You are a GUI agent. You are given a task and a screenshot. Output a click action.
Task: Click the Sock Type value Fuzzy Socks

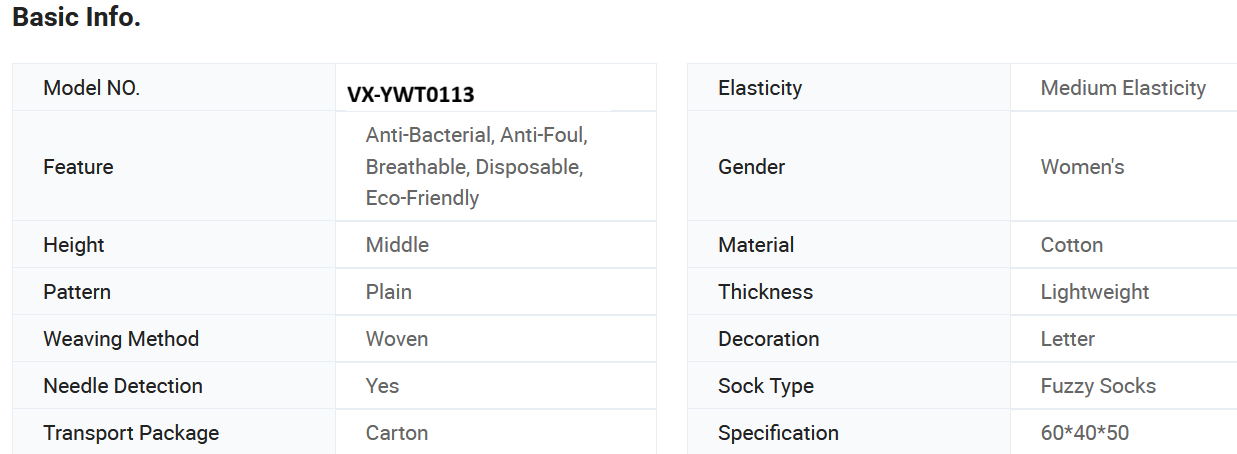tap(1098, 386)
